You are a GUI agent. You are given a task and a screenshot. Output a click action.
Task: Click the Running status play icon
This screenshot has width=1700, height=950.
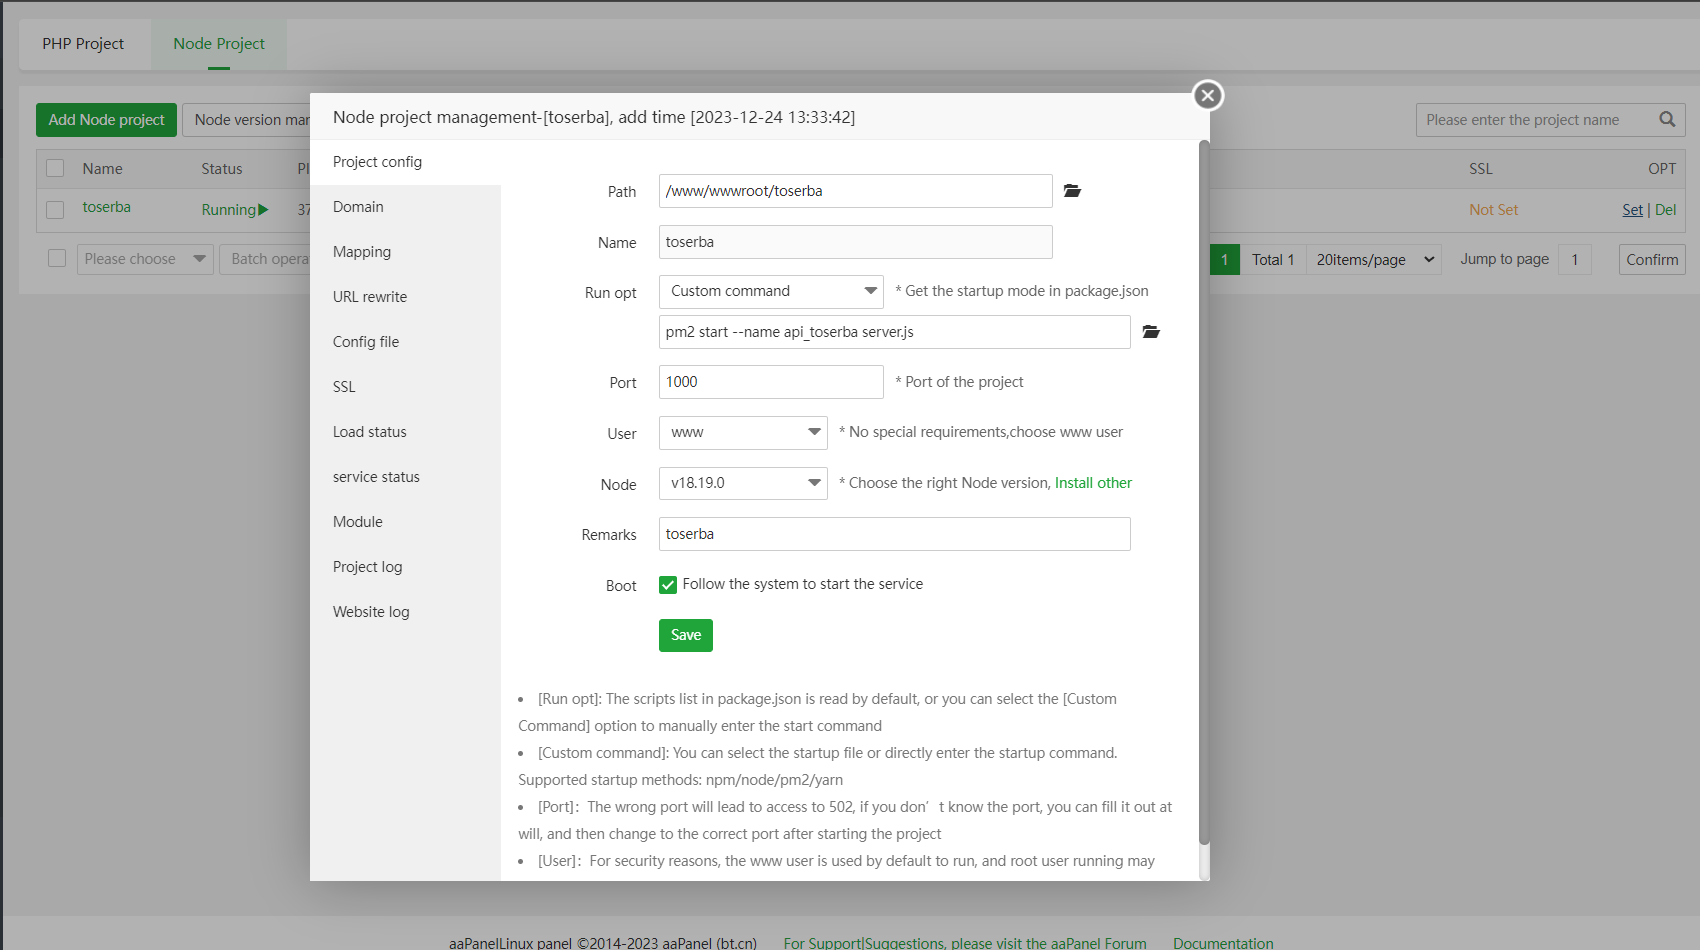coord(263,210)
